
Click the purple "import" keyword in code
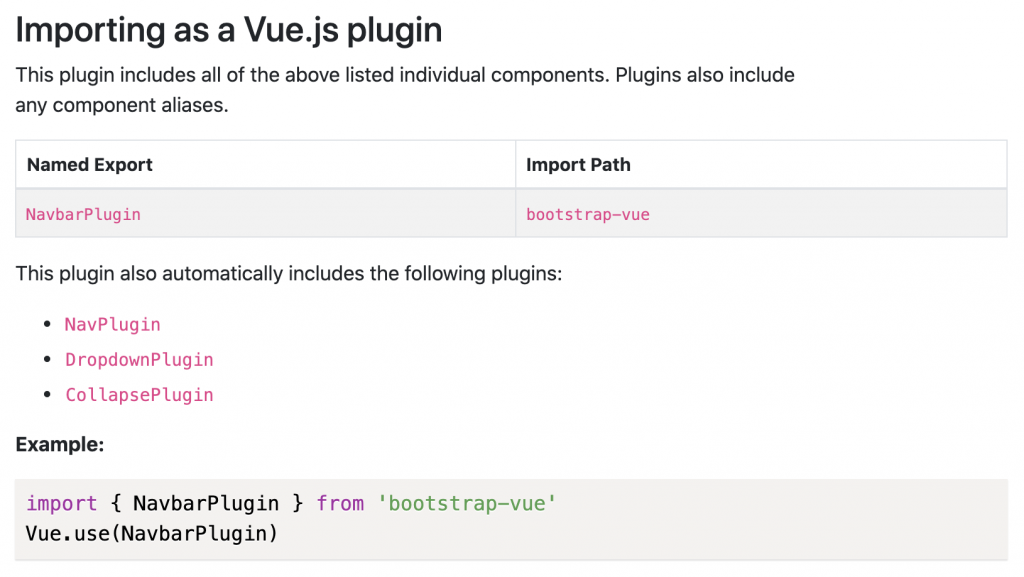62,503
